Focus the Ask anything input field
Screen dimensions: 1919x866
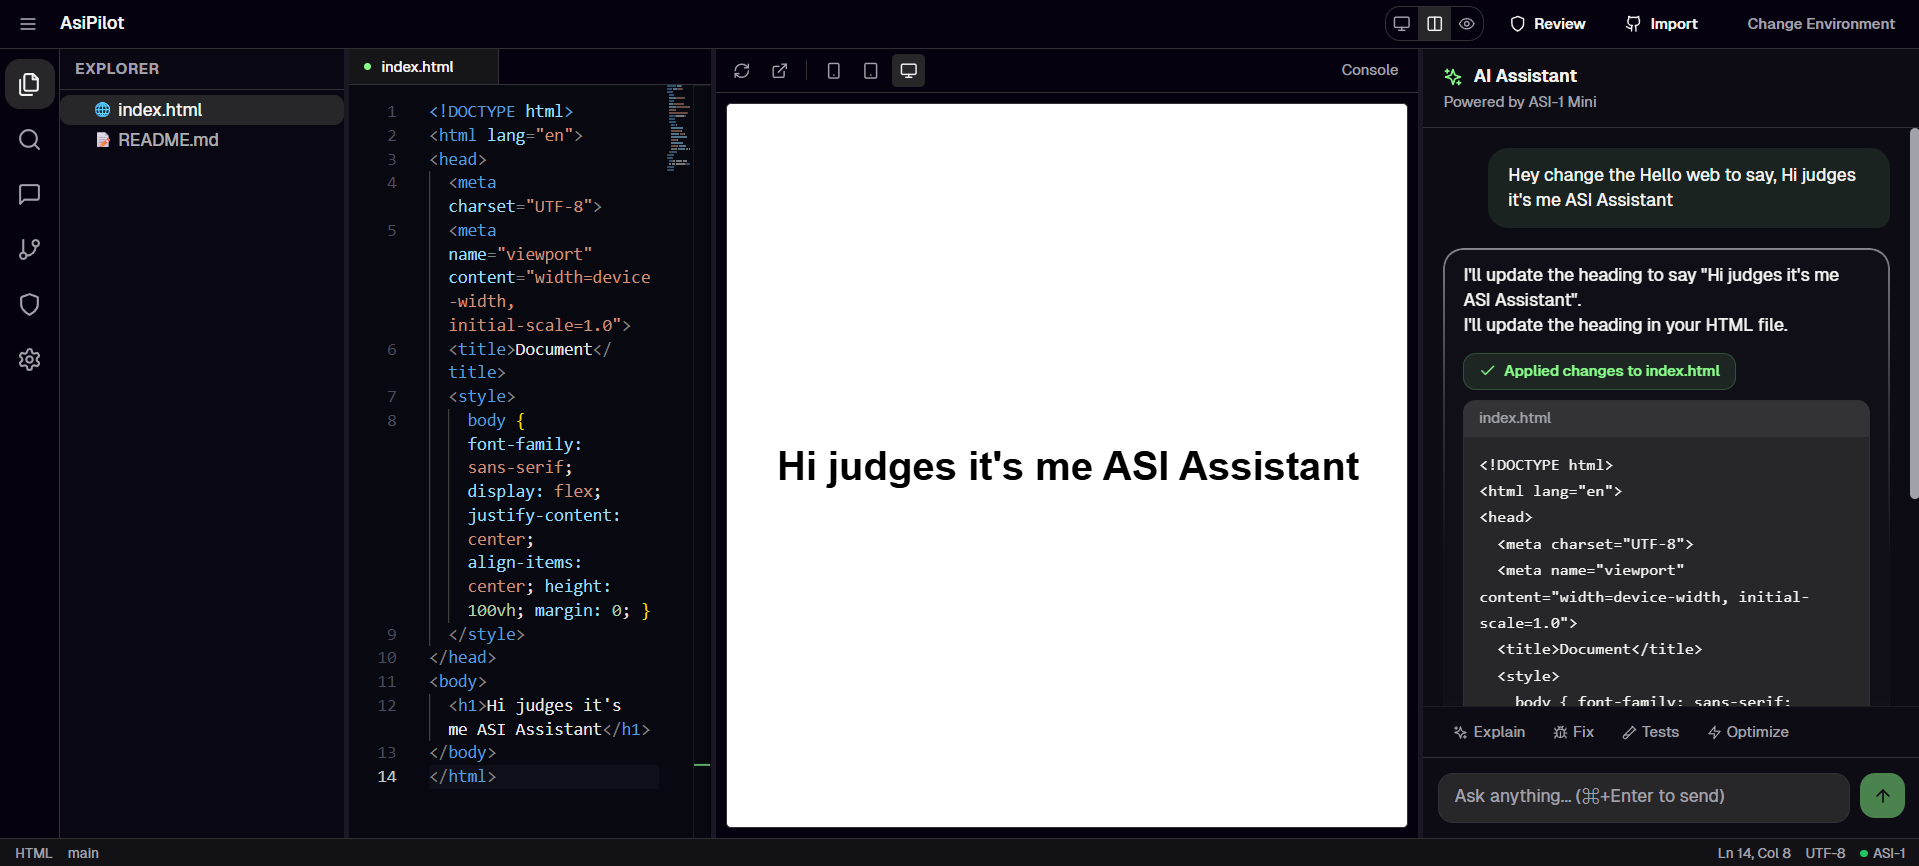point(1643,797)
